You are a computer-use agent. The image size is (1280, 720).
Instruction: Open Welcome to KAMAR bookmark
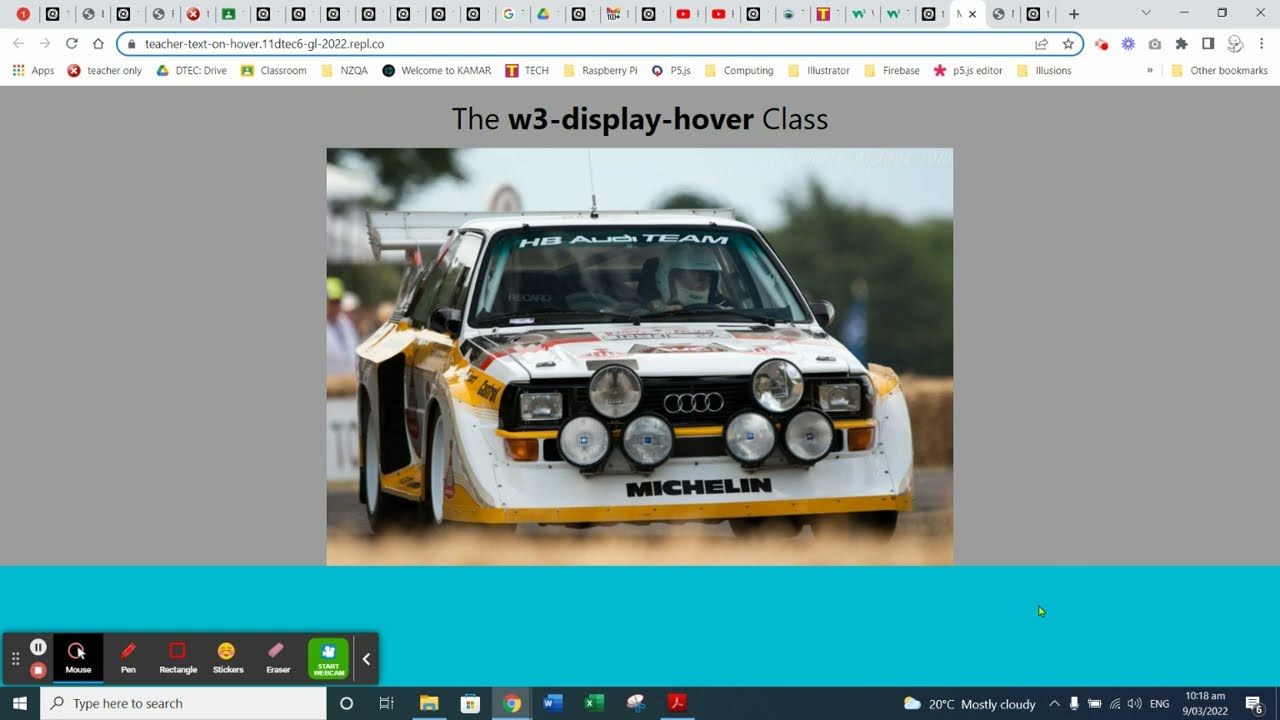437,71
